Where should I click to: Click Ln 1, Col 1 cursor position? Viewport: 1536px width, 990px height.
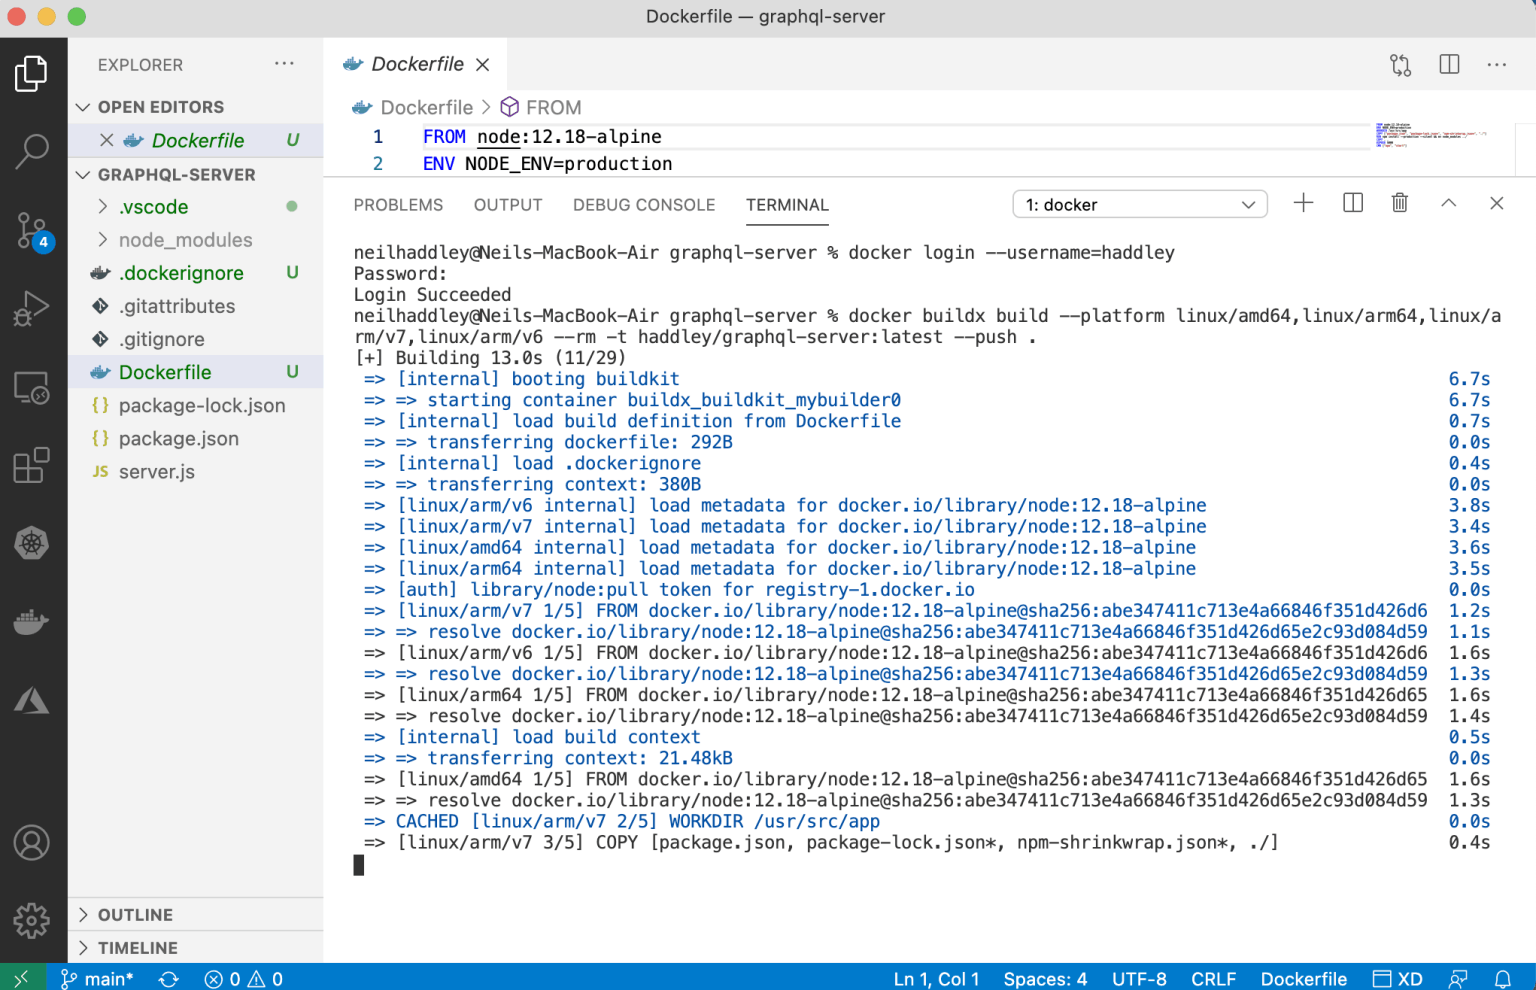pyautogui.click(x=936, y=979)
